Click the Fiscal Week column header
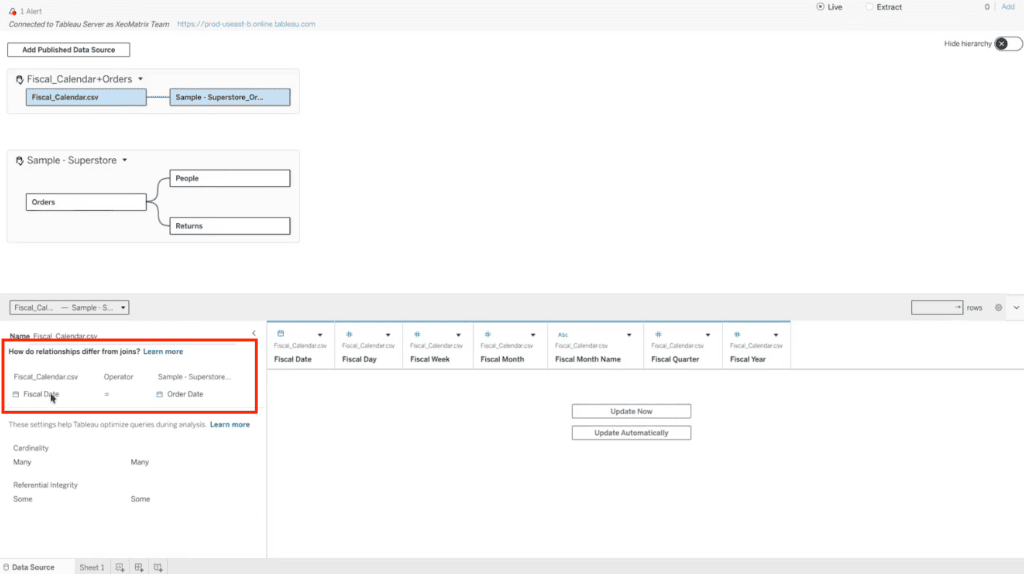This screenshot has height=574, width=1024. (430, 359)
